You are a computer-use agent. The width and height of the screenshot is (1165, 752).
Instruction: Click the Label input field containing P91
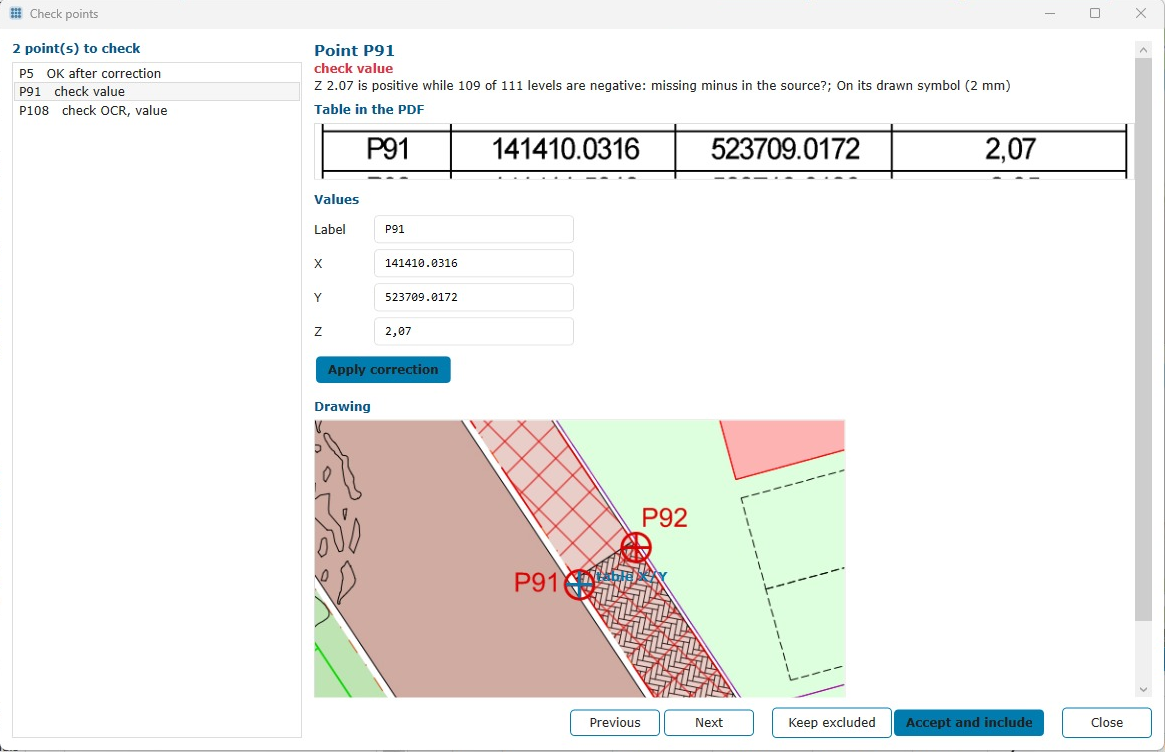pos(474,229)
